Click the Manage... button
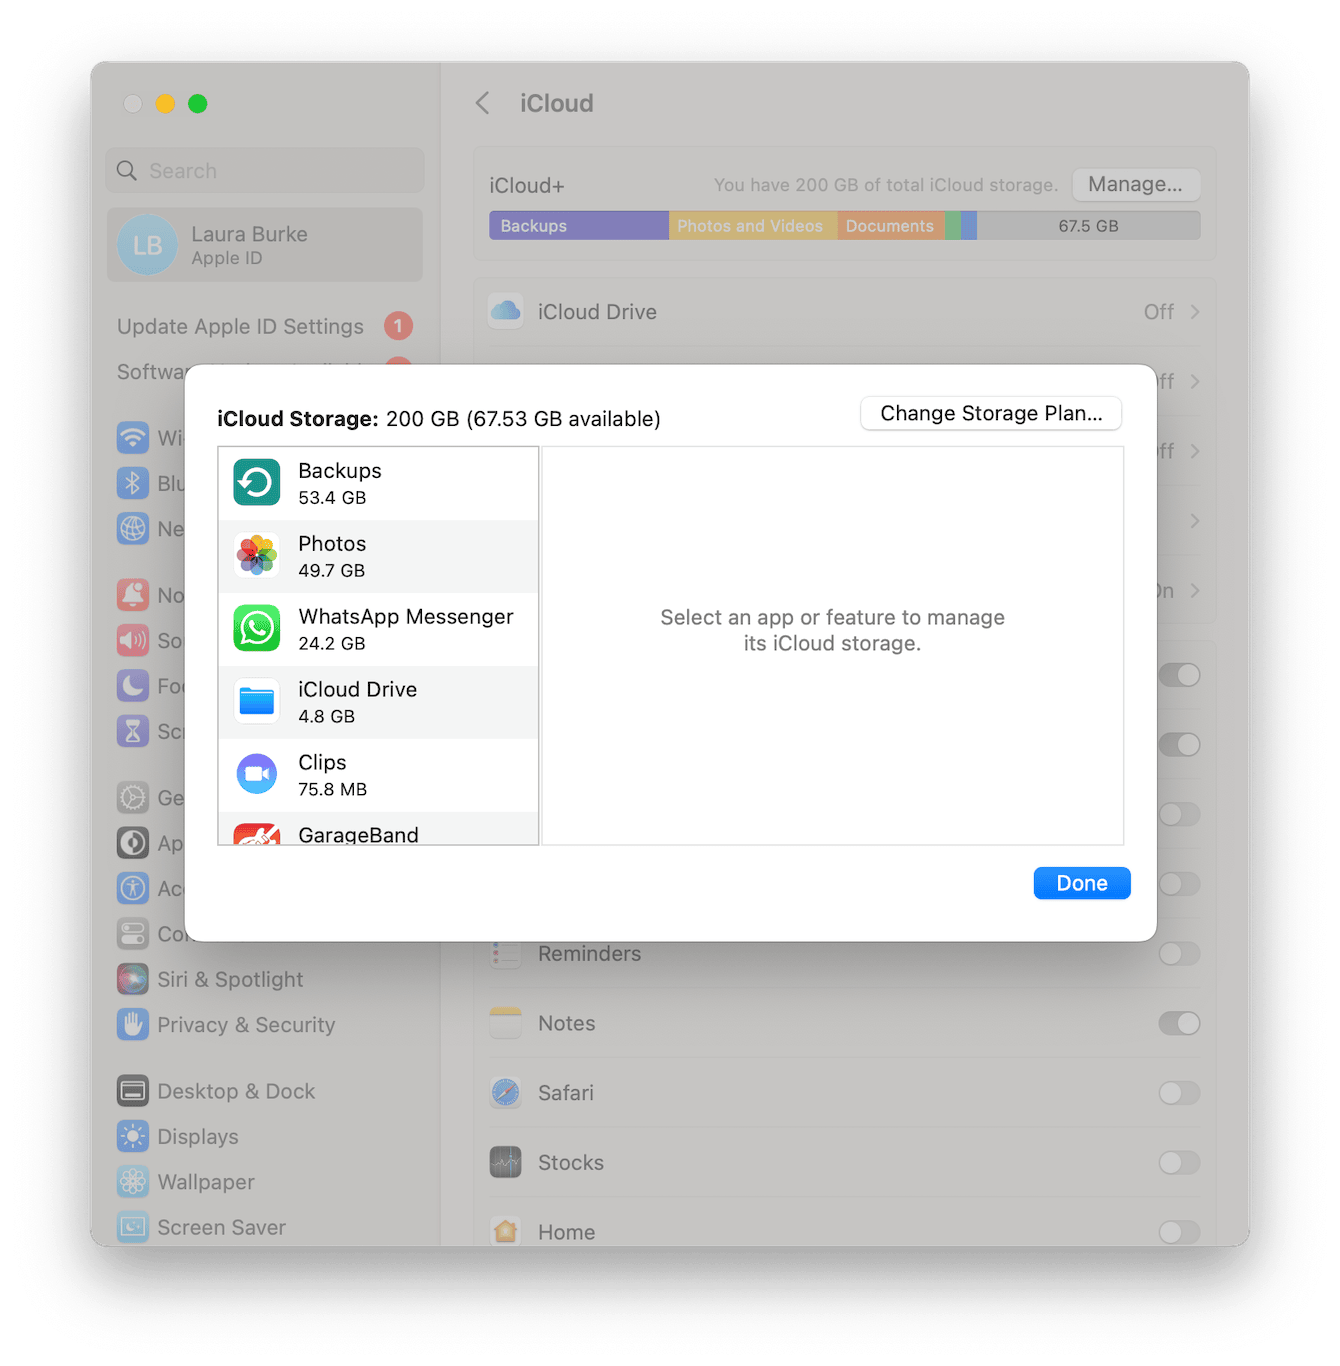The height and width of the screenshot is (1366, 1340). [1136, 184]
